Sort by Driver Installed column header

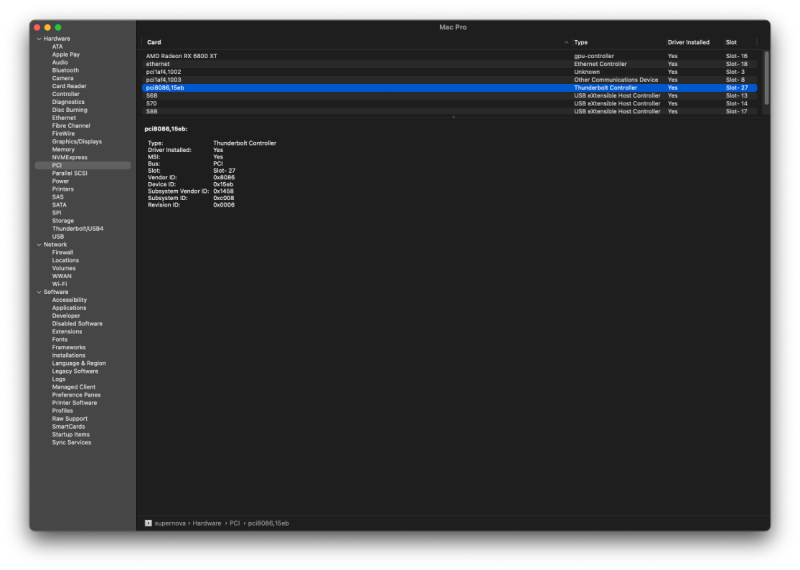[x=688, y=42]
